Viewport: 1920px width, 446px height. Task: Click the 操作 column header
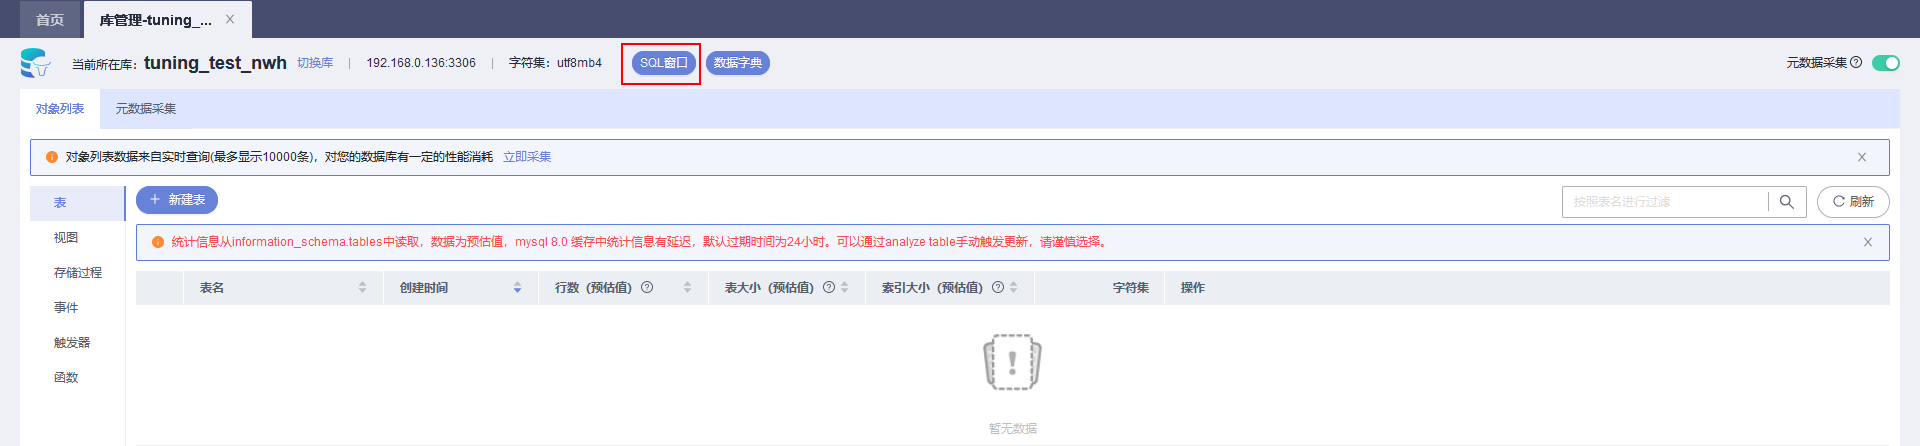(1193, 288)
